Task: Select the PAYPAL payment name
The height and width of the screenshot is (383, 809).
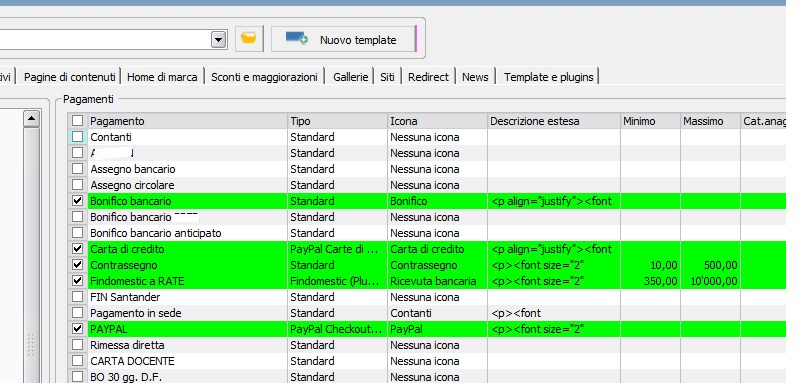Action: click(108, 329)
